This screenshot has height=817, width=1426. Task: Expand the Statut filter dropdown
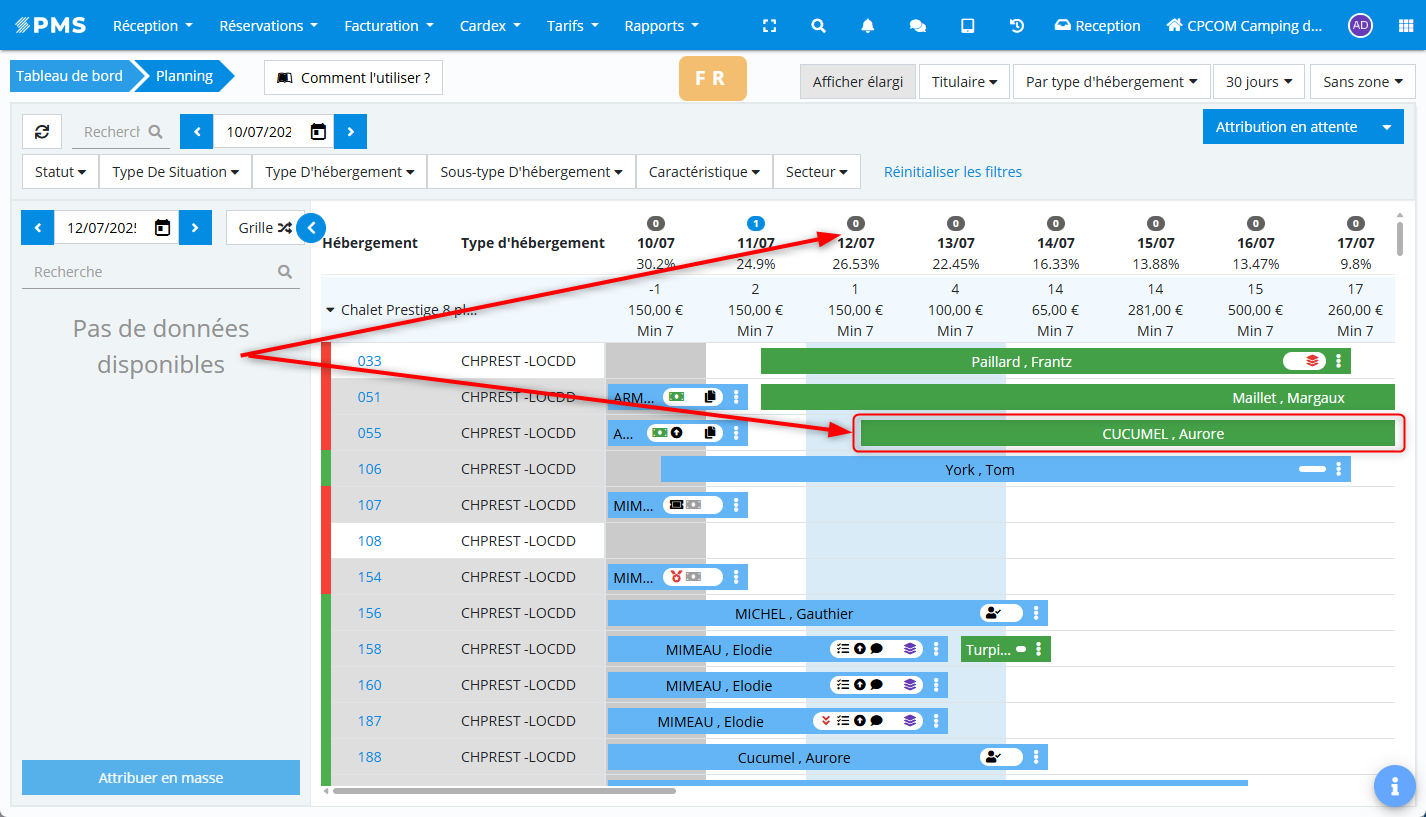[60, 172]
